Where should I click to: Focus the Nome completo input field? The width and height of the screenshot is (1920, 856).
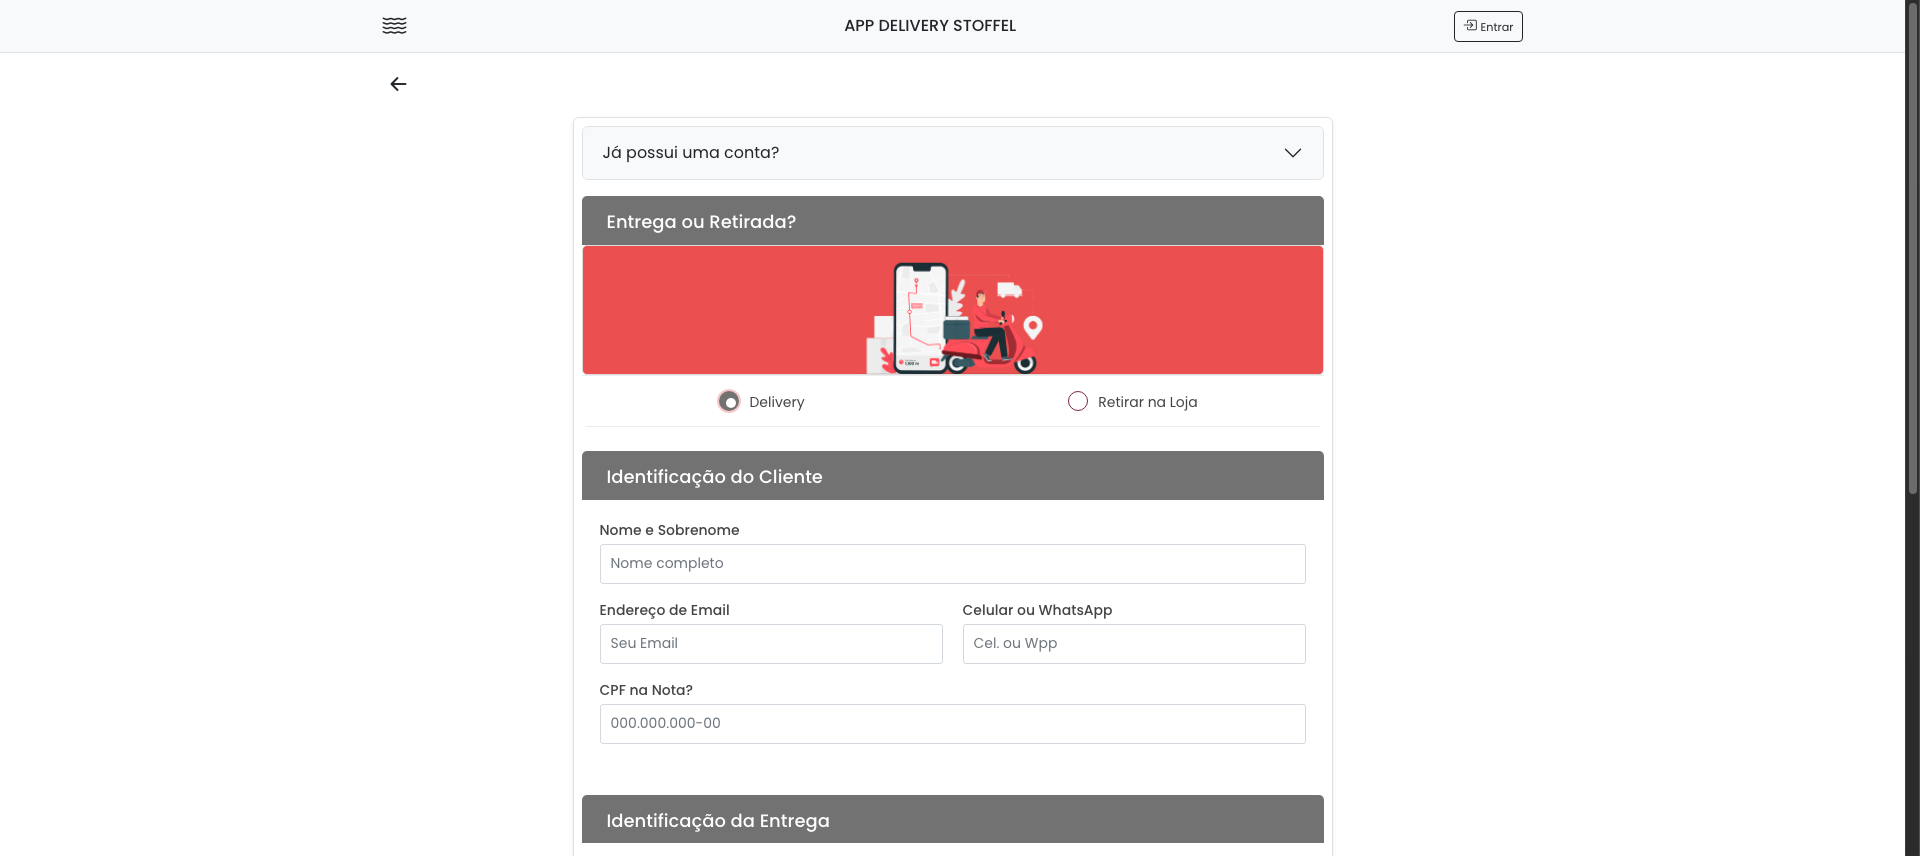(953, 564)
